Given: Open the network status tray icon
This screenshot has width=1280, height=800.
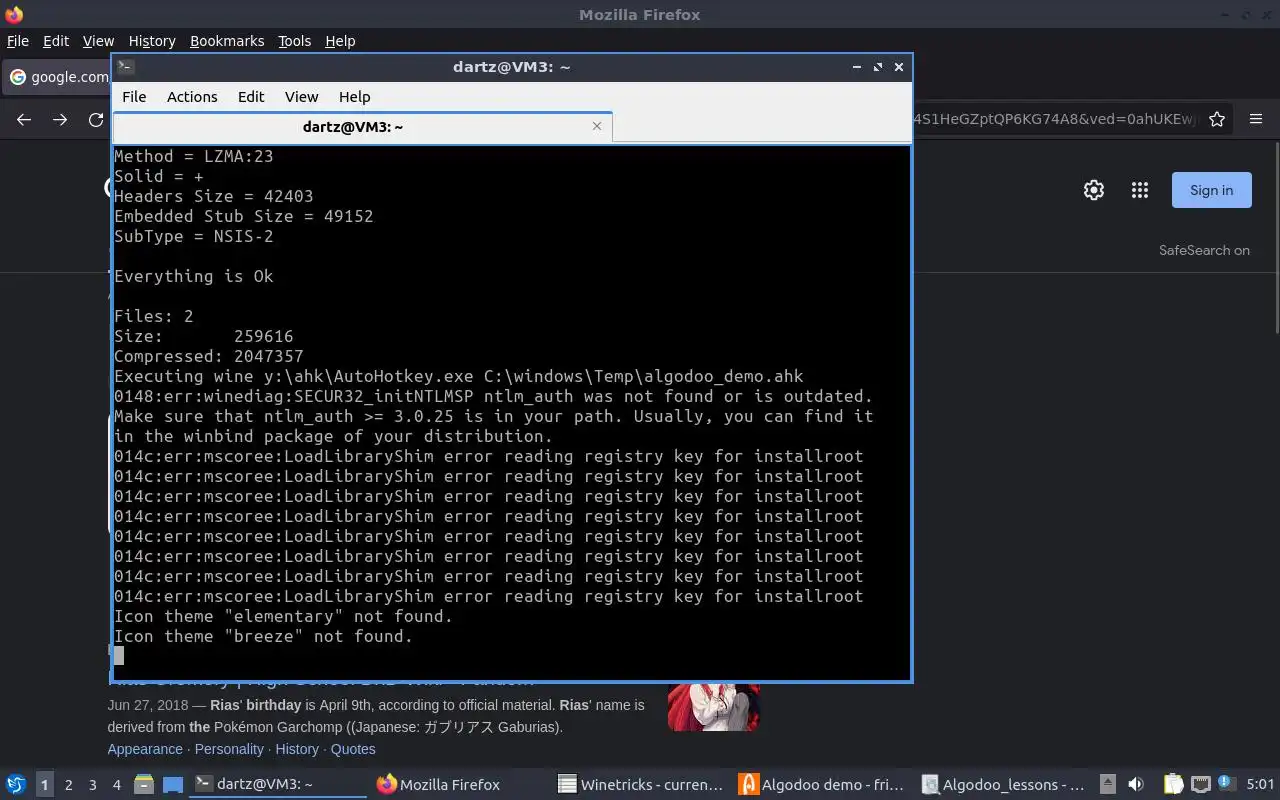Looking at the screenshot, I should 1201,785.
